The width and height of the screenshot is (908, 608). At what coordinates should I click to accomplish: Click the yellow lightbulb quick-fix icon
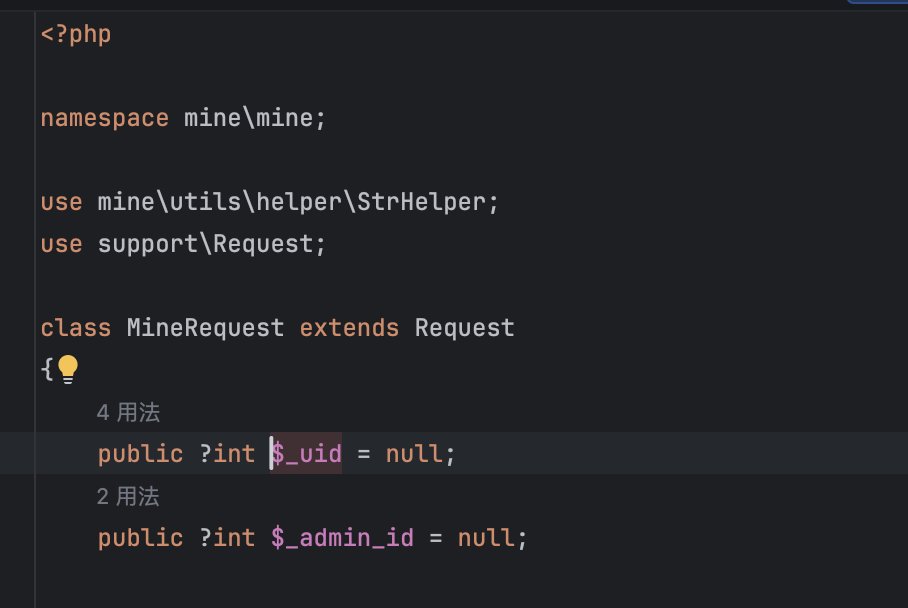coord(68,369)
